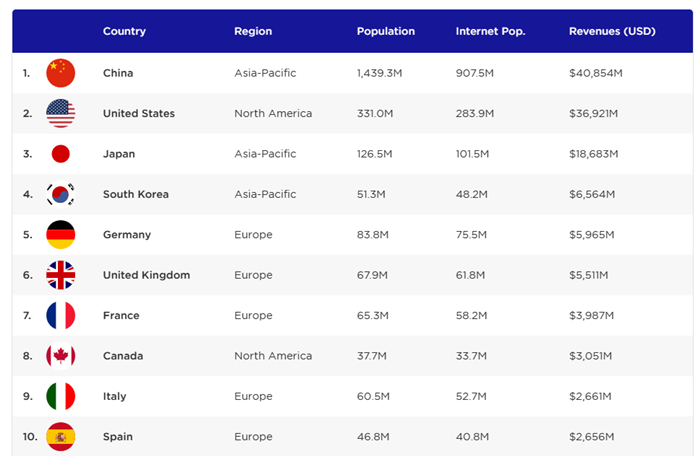The image size is (700, 456).
Task: Select the Germany flag icon
Action: (60, 235)
